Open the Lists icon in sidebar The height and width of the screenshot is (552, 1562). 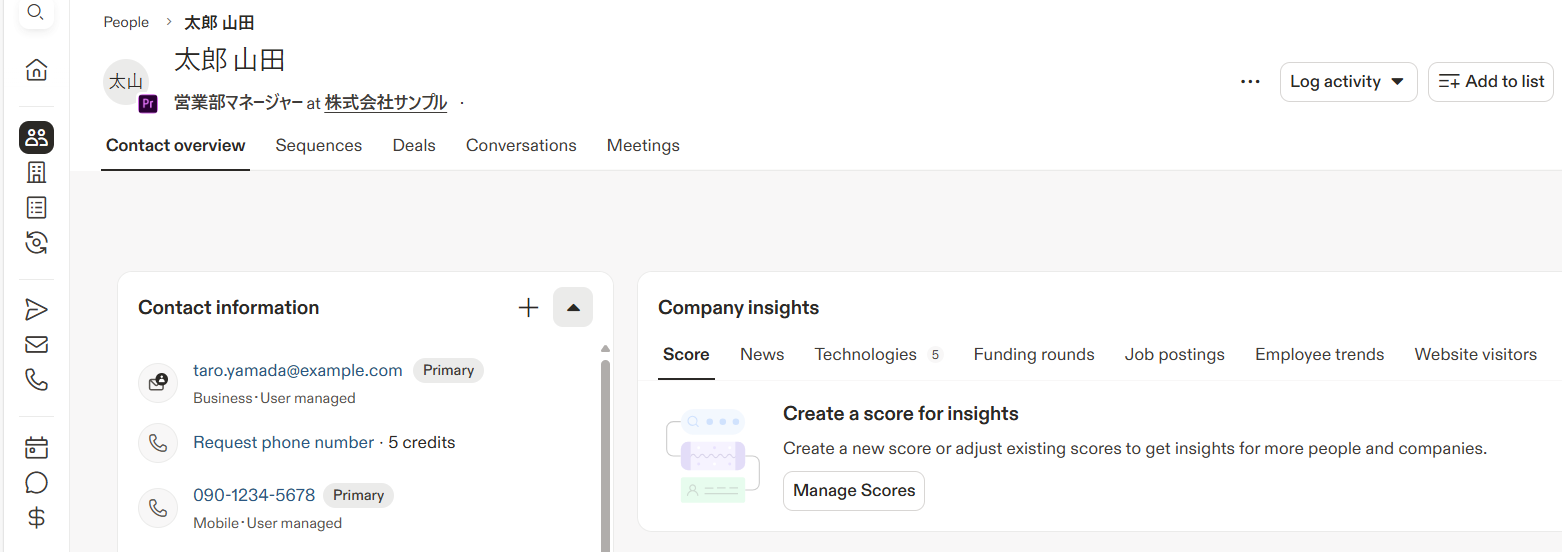[x=36, y=208]
